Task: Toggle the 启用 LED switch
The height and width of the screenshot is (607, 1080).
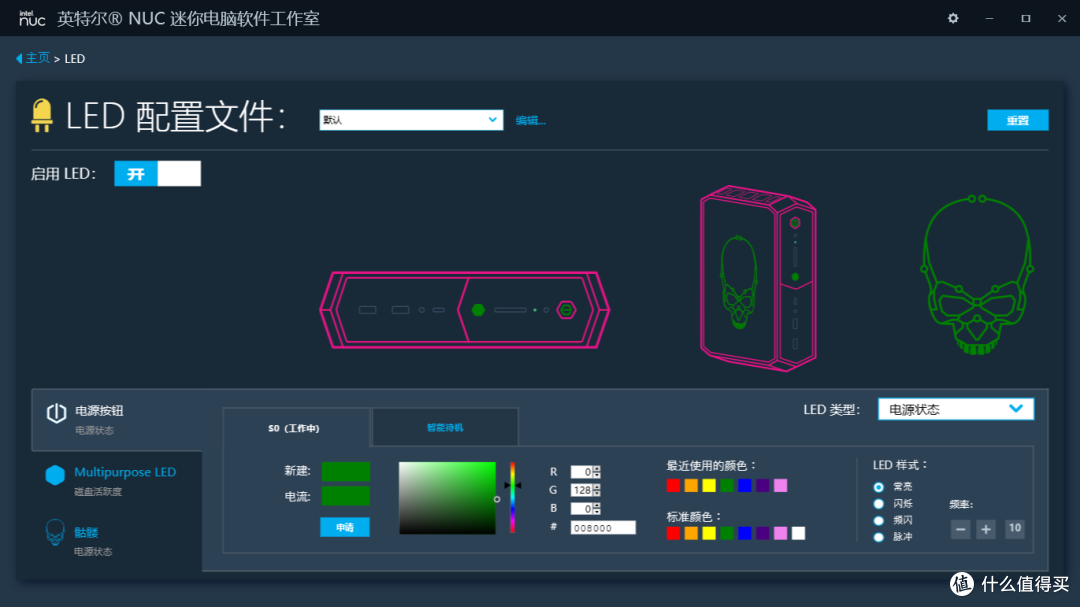Action: tap(158, 174)
